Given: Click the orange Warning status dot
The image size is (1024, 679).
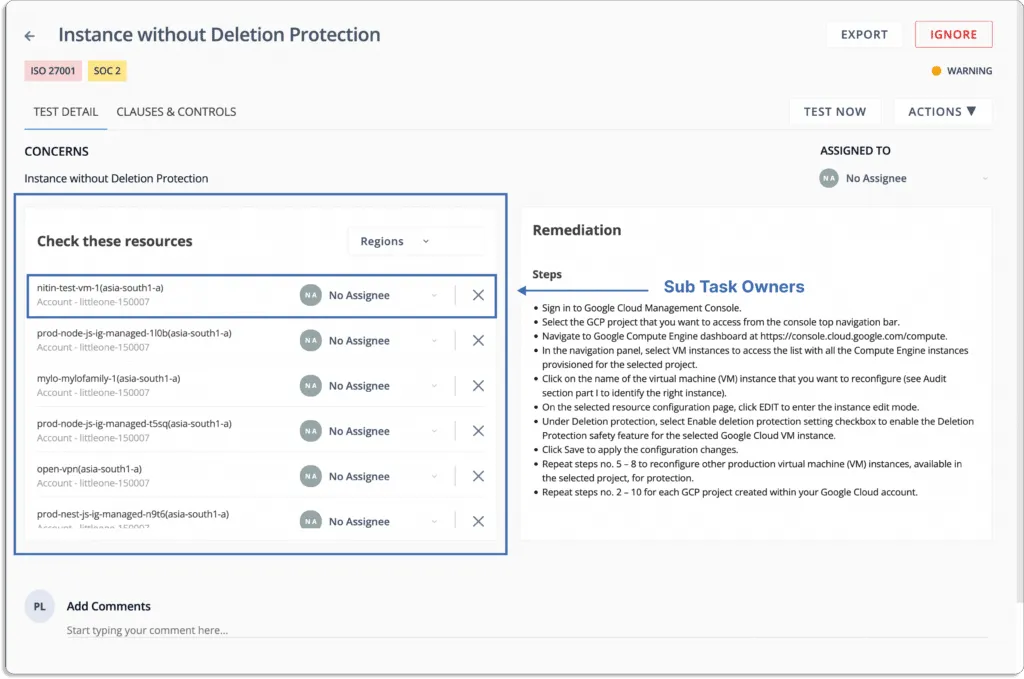Looking at the screenshot, I should point(936,71).
